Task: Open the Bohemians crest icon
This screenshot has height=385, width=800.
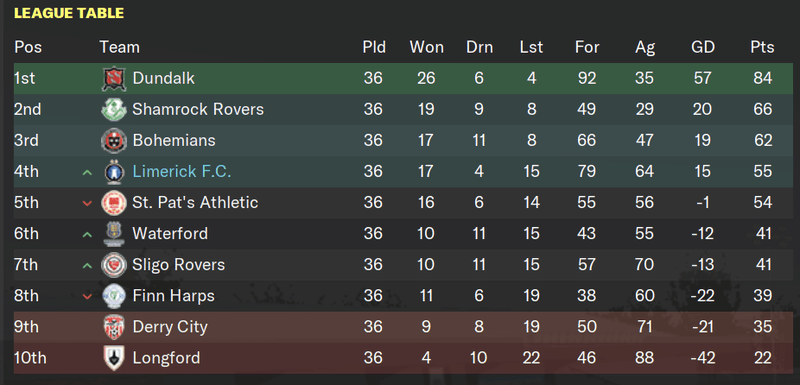Action: [x=114, y=141]
